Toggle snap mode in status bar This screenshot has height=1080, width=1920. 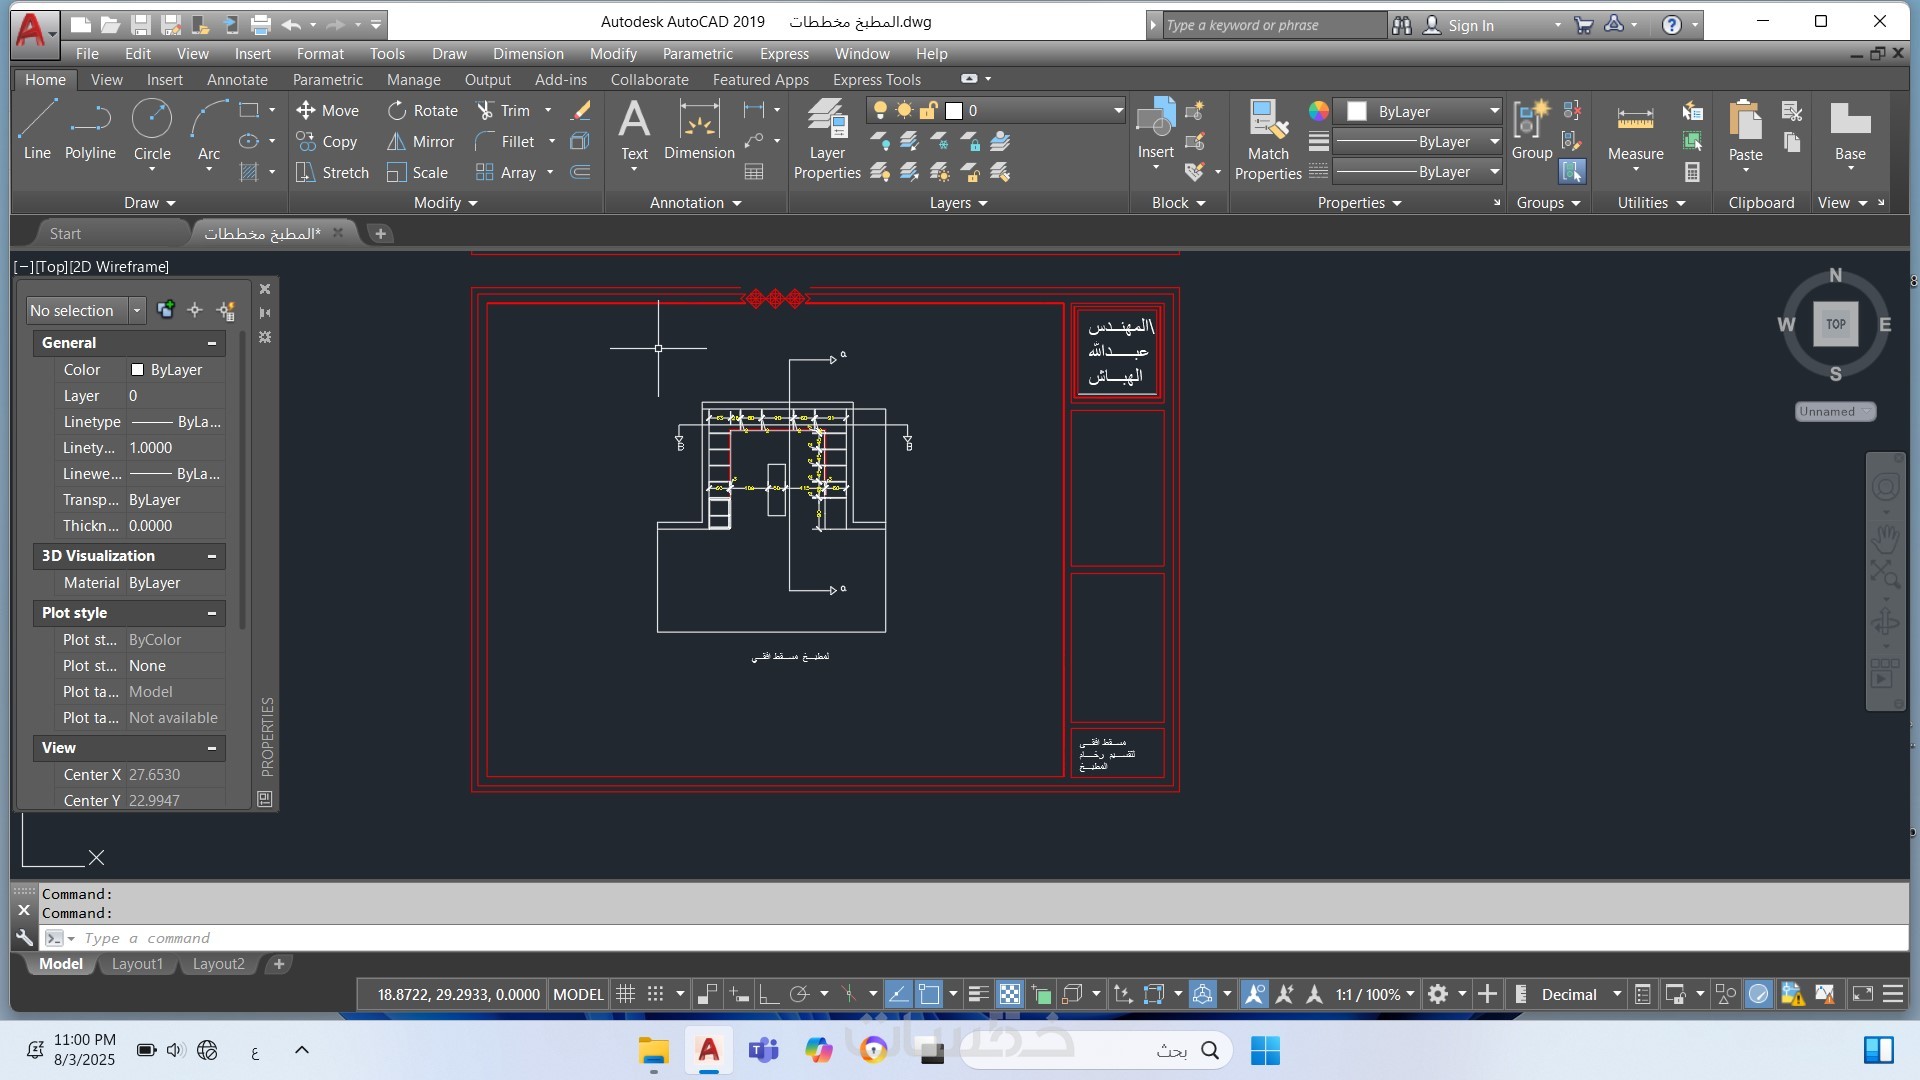[x=656, y=994]
